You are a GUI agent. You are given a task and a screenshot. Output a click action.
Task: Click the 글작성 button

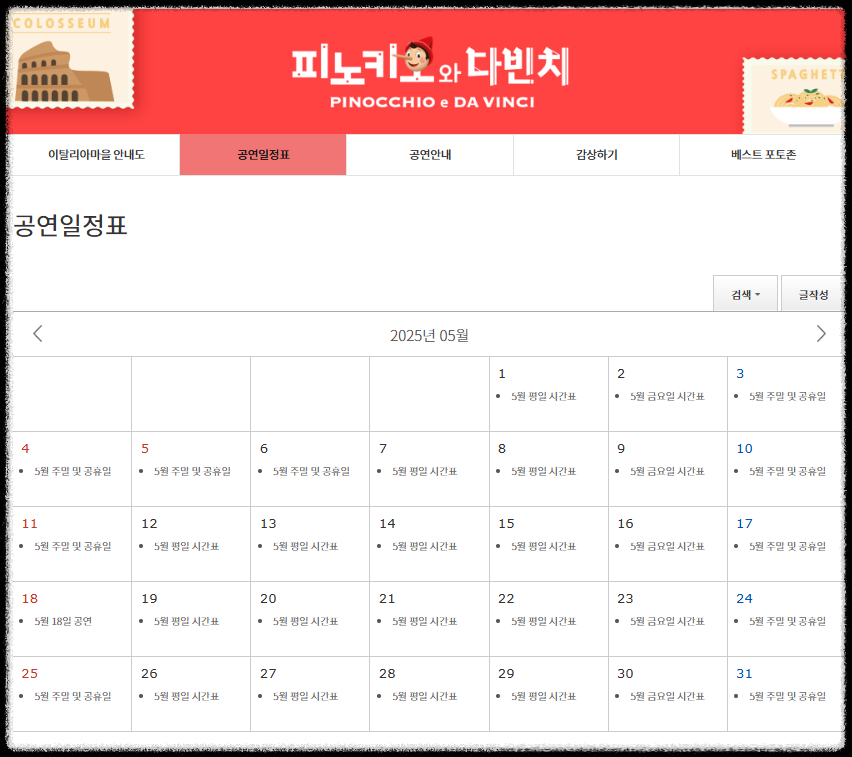click(x=812, y=294)
